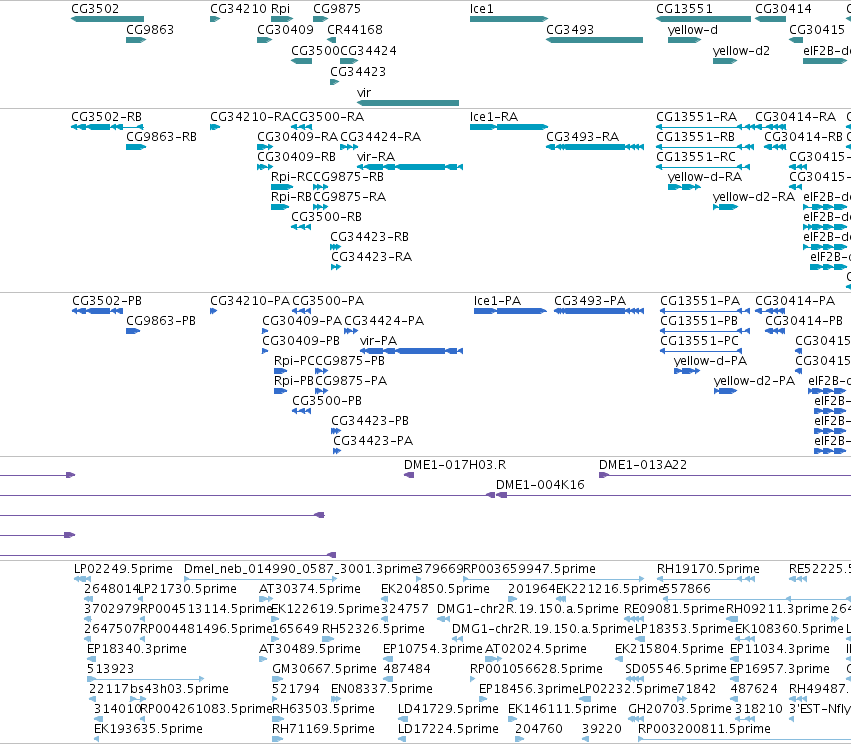
Task: Click the yellow-d-PA protein label
Action: pyautogui.click(x=710, y=361)
